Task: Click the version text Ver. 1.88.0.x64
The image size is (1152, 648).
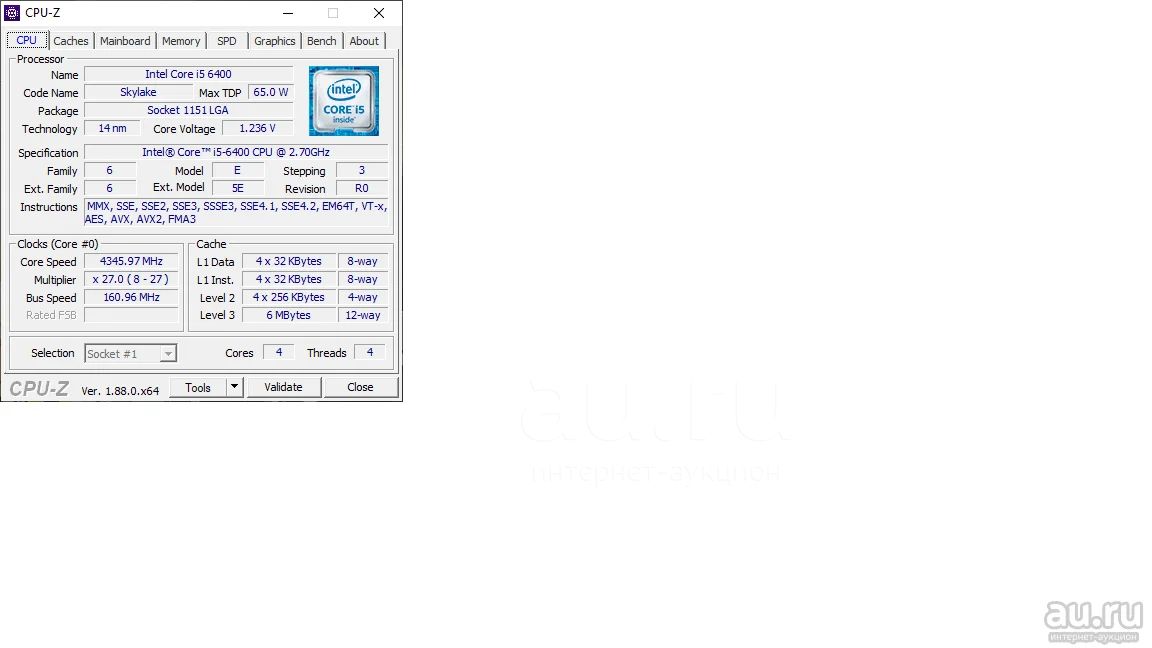Action: [x=120, y=391]
